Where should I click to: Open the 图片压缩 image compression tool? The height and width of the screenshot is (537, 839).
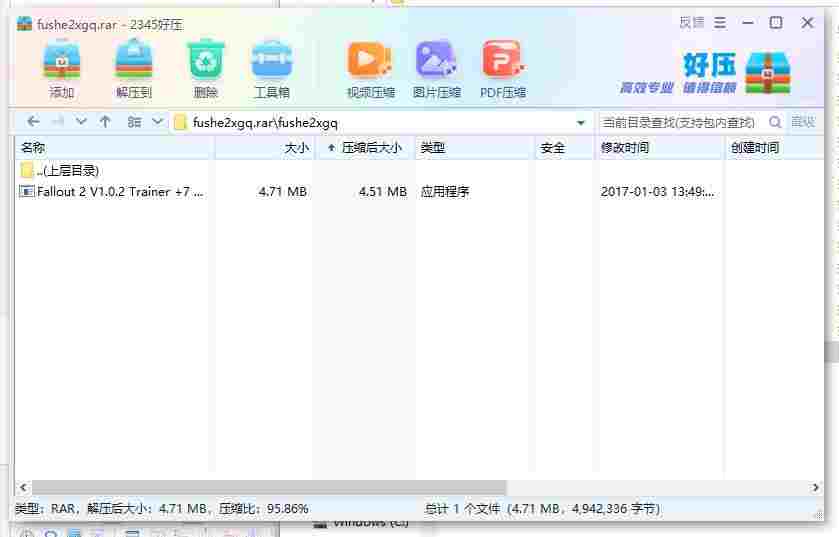click(x=436, y=70)
